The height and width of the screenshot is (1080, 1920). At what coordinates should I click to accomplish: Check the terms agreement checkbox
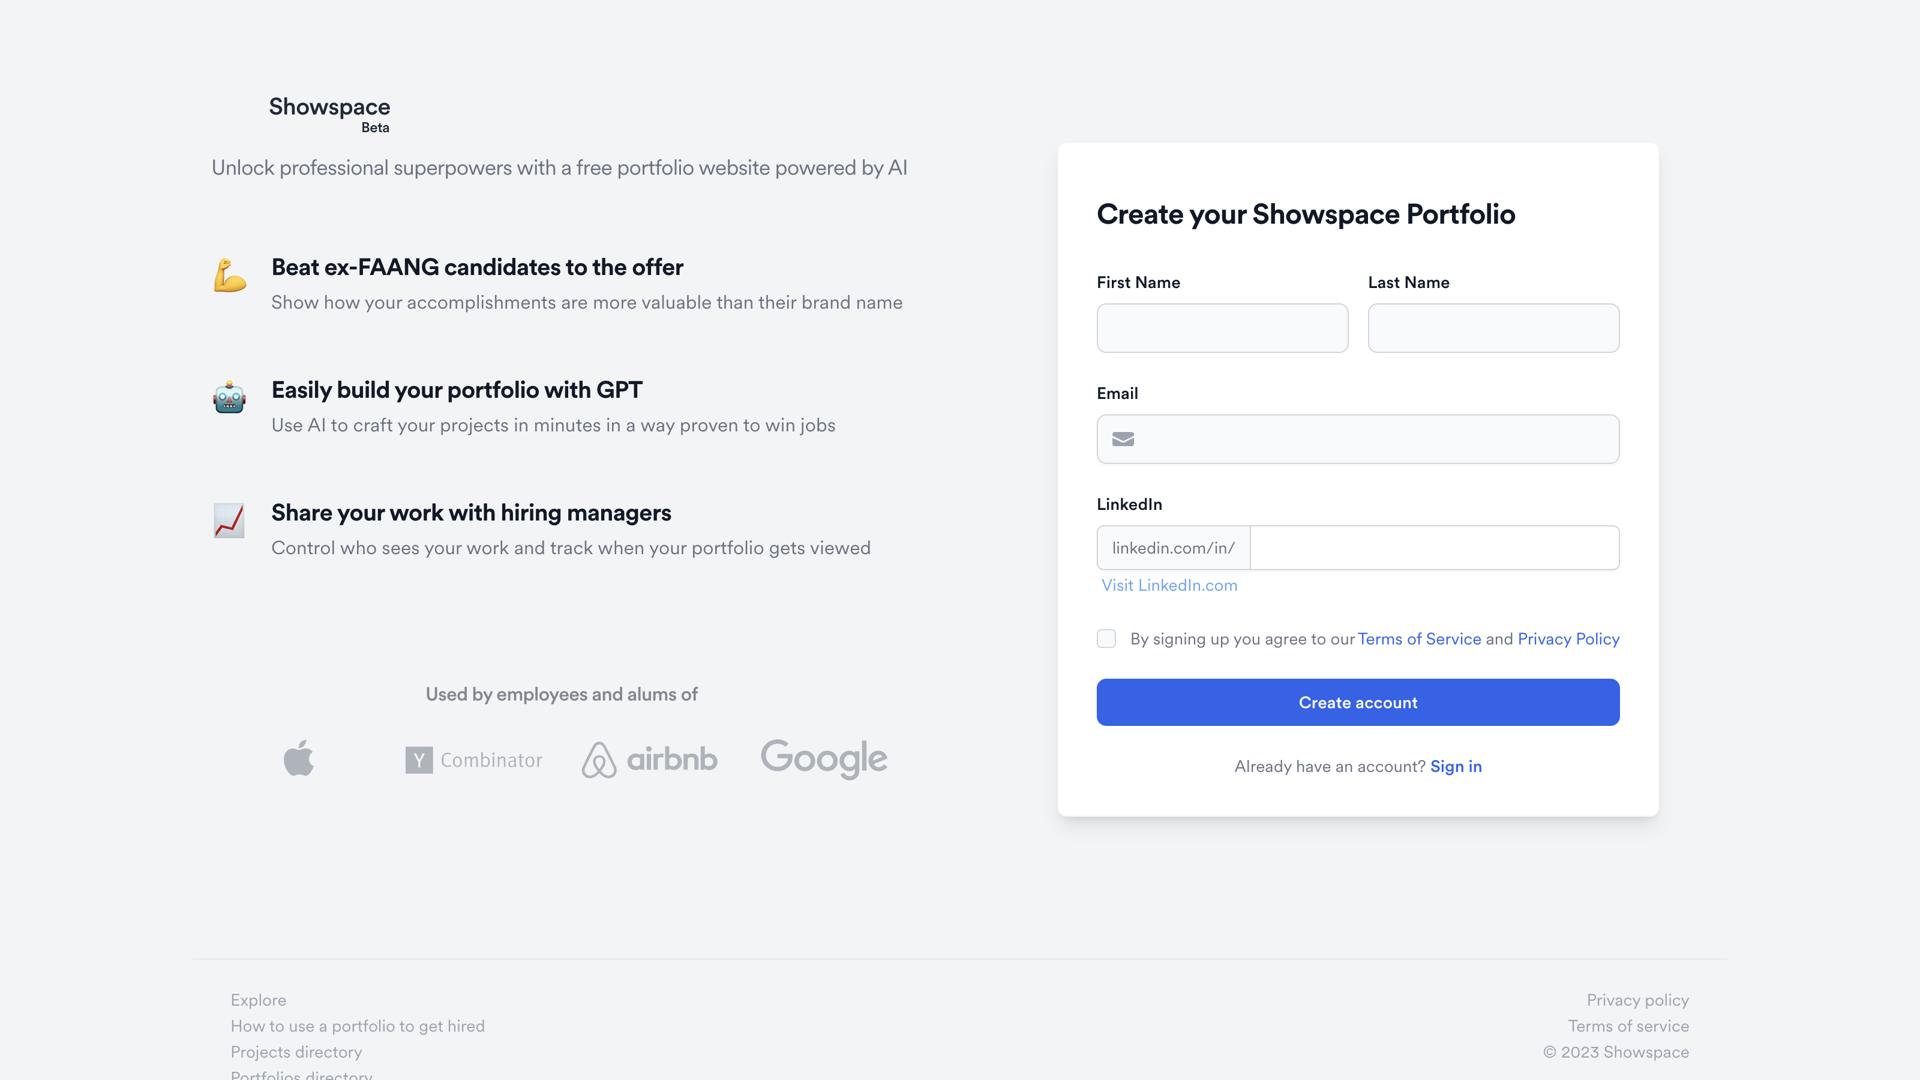click(1106, 639)
